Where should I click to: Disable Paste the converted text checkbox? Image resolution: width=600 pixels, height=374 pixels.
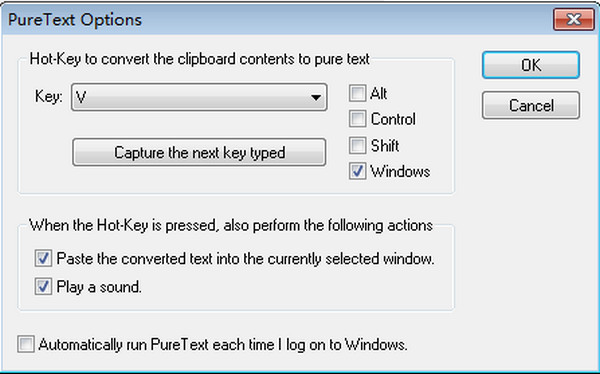tap(43, 258)
